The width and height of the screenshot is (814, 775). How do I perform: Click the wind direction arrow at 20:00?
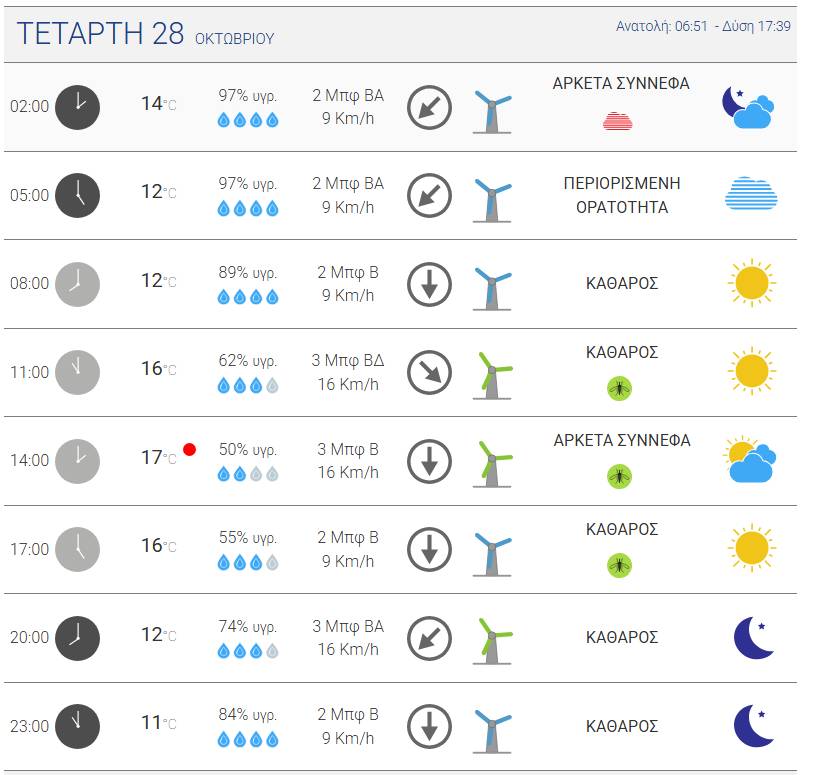(x=429, y=638)
